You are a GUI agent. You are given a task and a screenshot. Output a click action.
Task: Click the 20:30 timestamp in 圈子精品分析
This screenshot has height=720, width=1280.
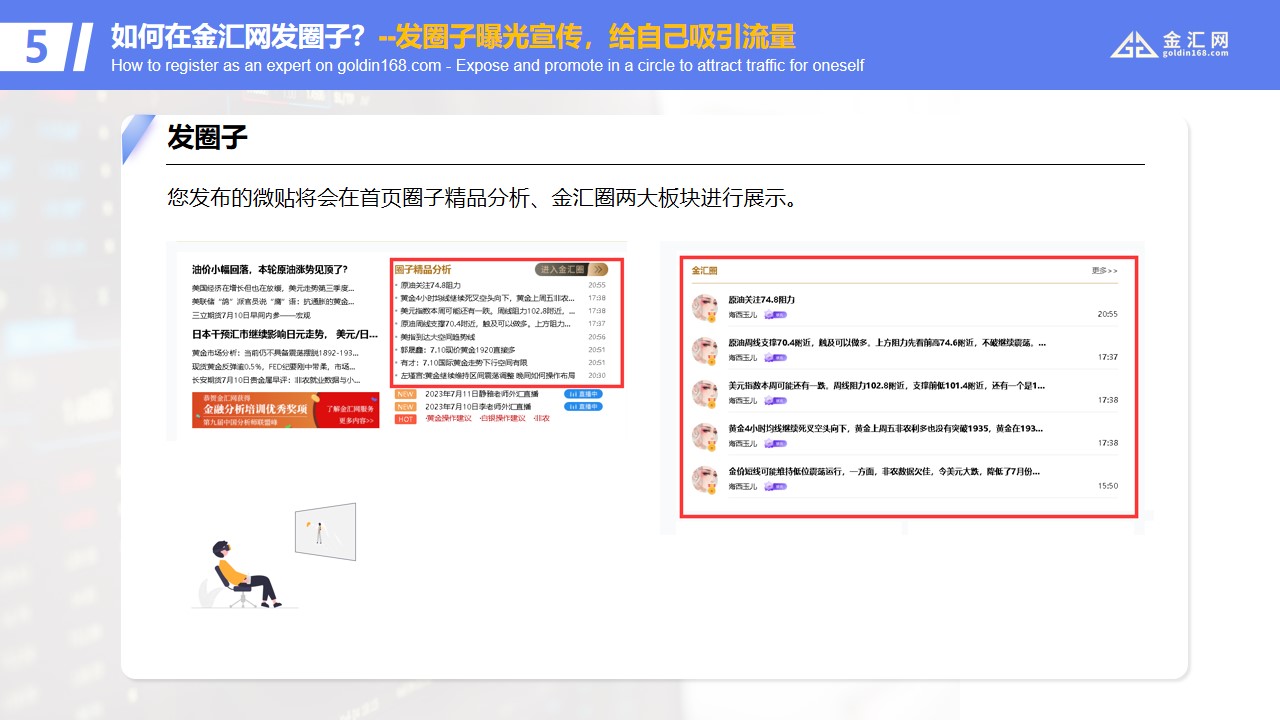click(x=597, y=375)
